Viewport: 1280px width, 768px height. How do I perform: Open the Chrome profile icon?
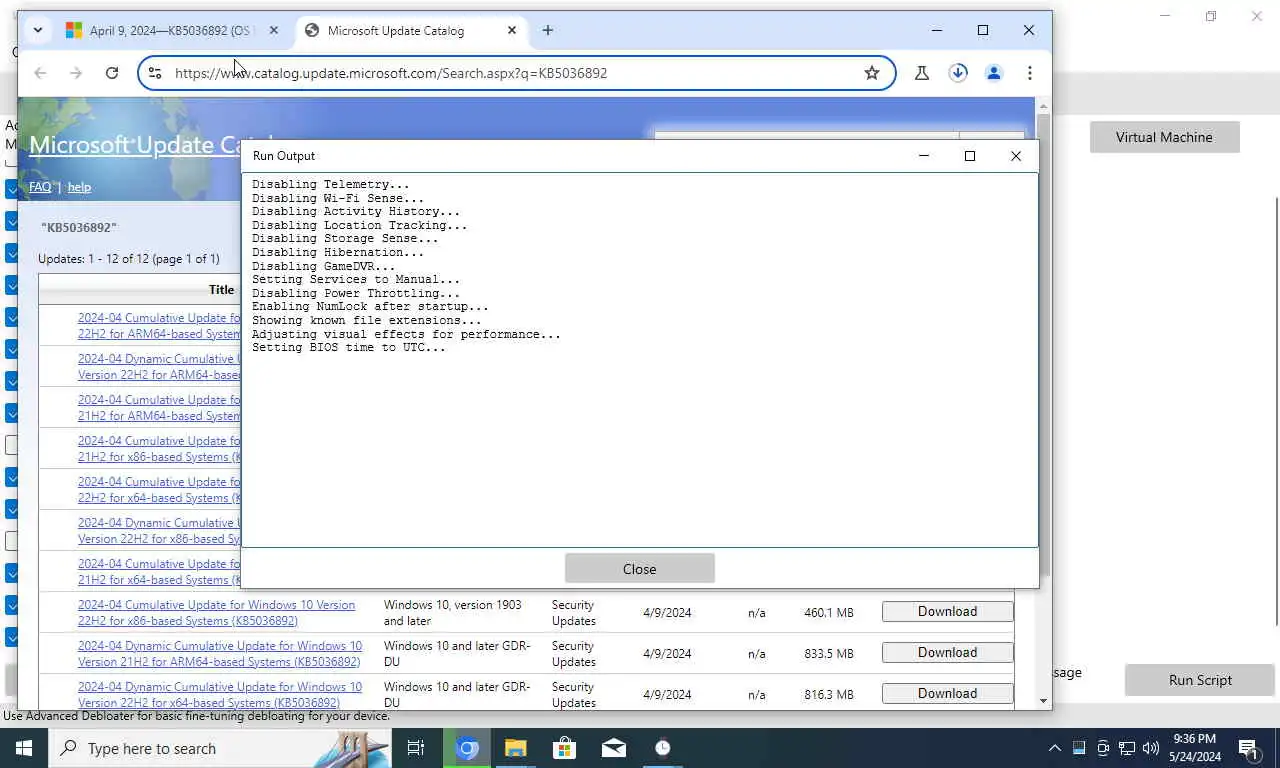click(x=994, y=73)
